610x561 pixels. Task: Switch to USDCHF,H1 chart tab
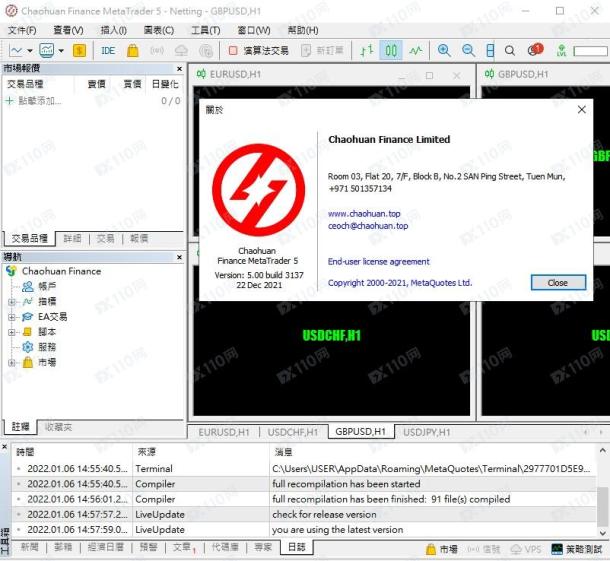tap(293, 432)
